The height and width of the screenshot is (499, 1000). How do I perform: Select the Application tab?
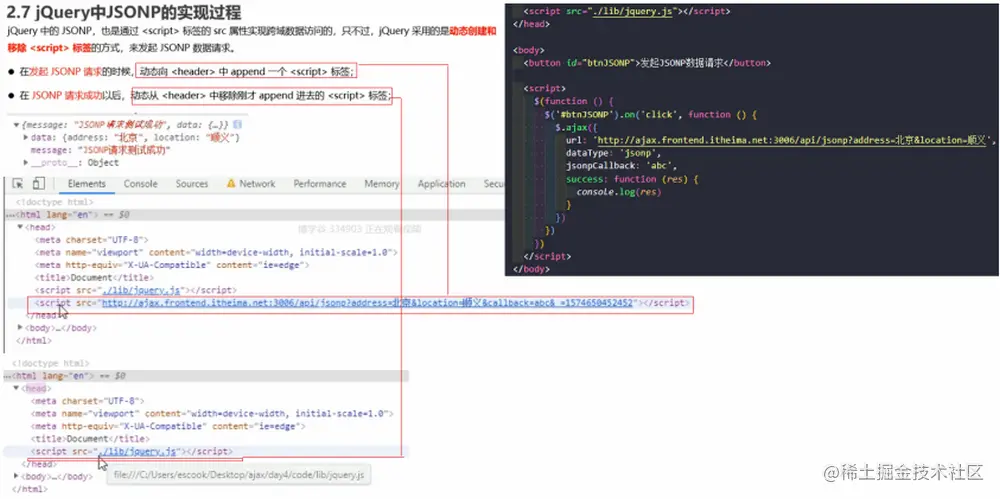(x=441, y=184)
